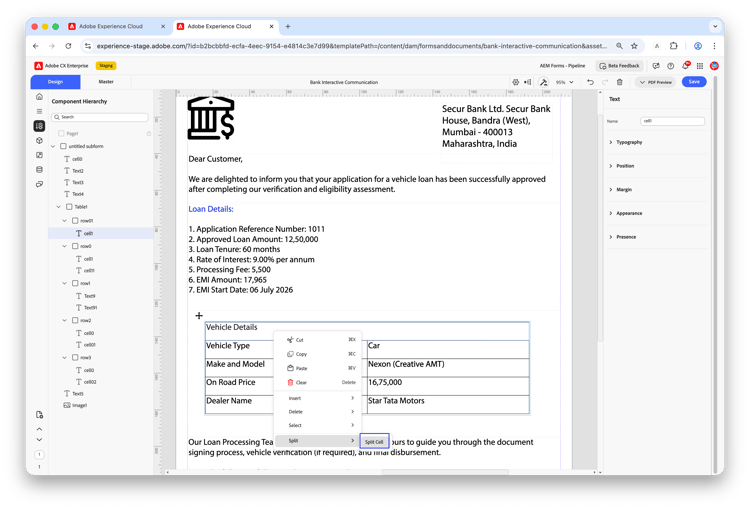Open the 95% zoom dropdown
Image resolution: width=750 pixels, height=509 pixels.
tap(564, 82)
